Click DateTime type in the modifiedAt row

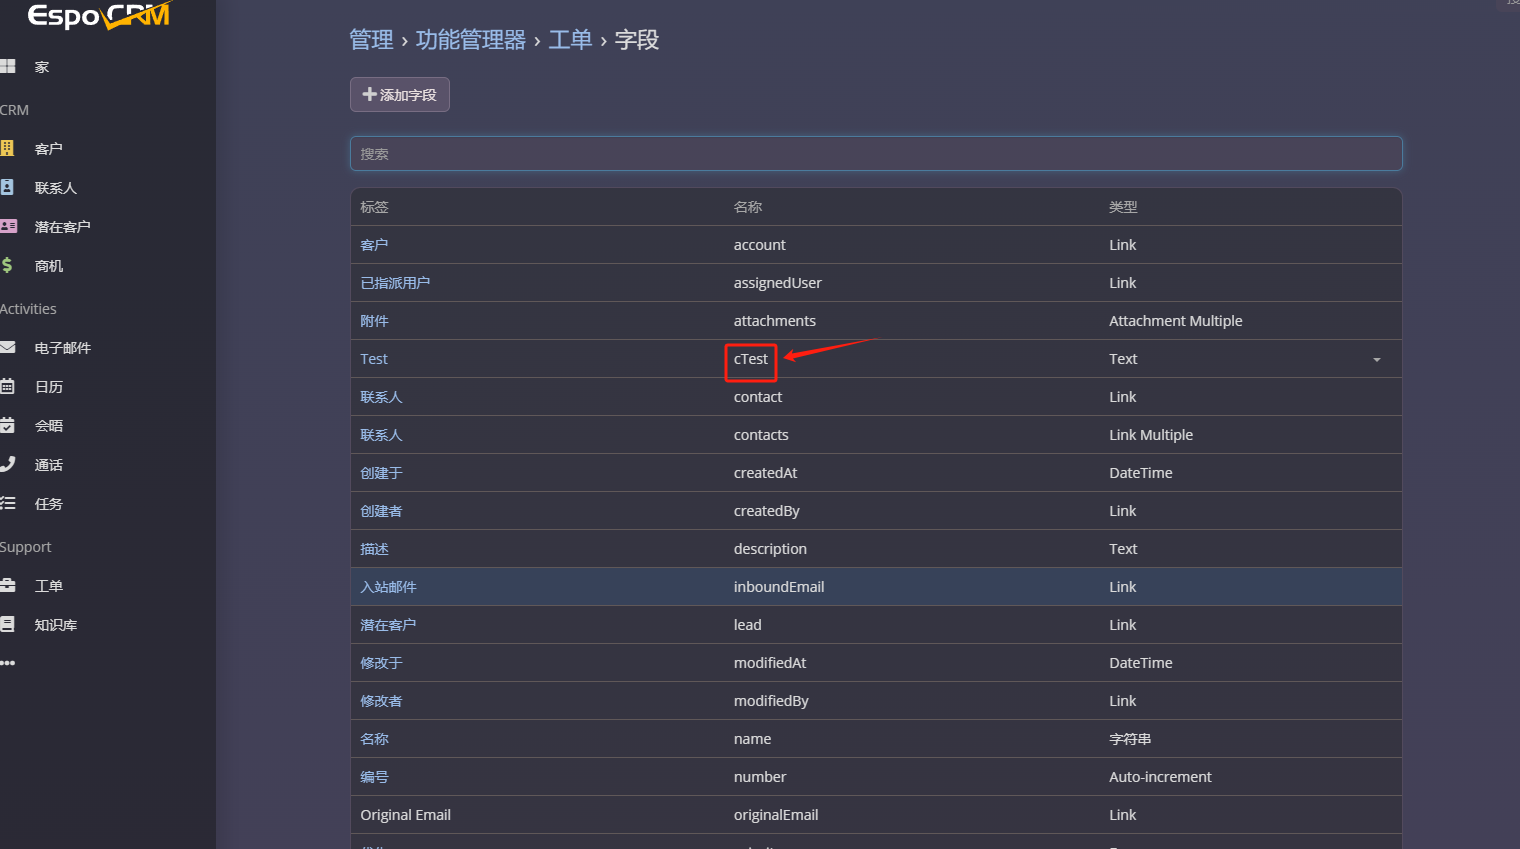(x=1141, y=663)
